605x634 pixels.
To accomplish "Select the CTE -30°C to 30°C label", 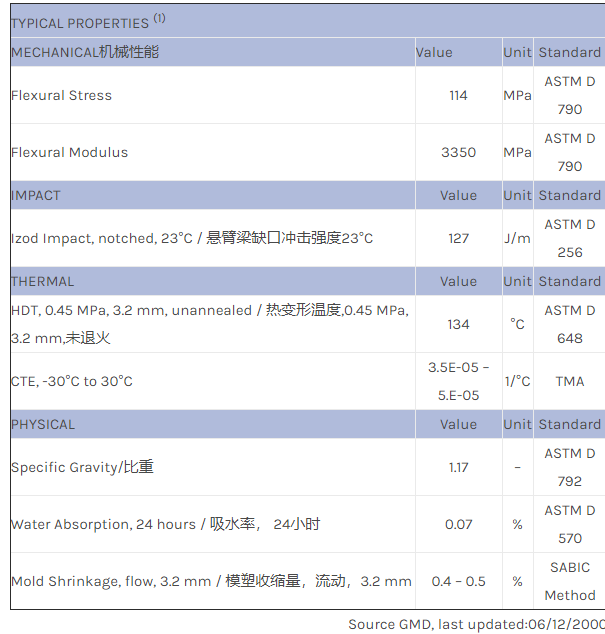I will coord(72,382).
